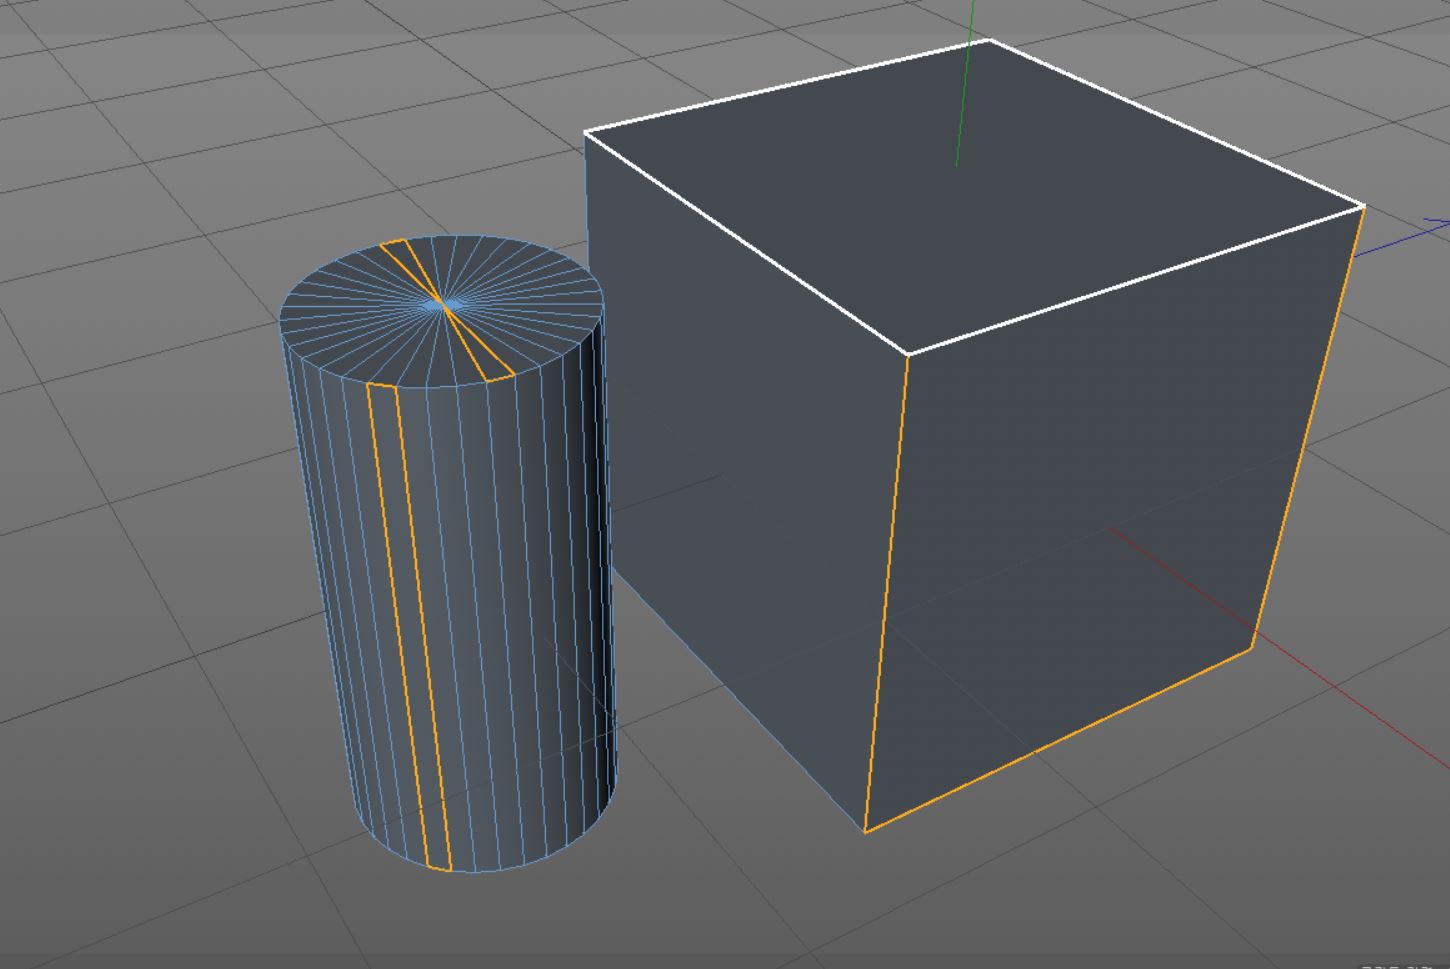Select the cube's orange-edged front right face

click(1110, 520)
